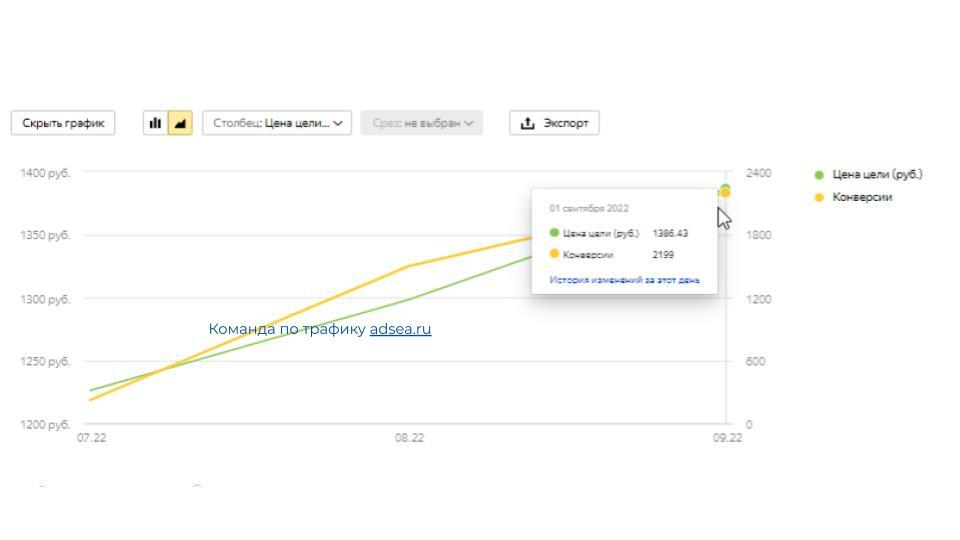Click the 08.22 axis label
960x540 pixels.
pos(408,438)
